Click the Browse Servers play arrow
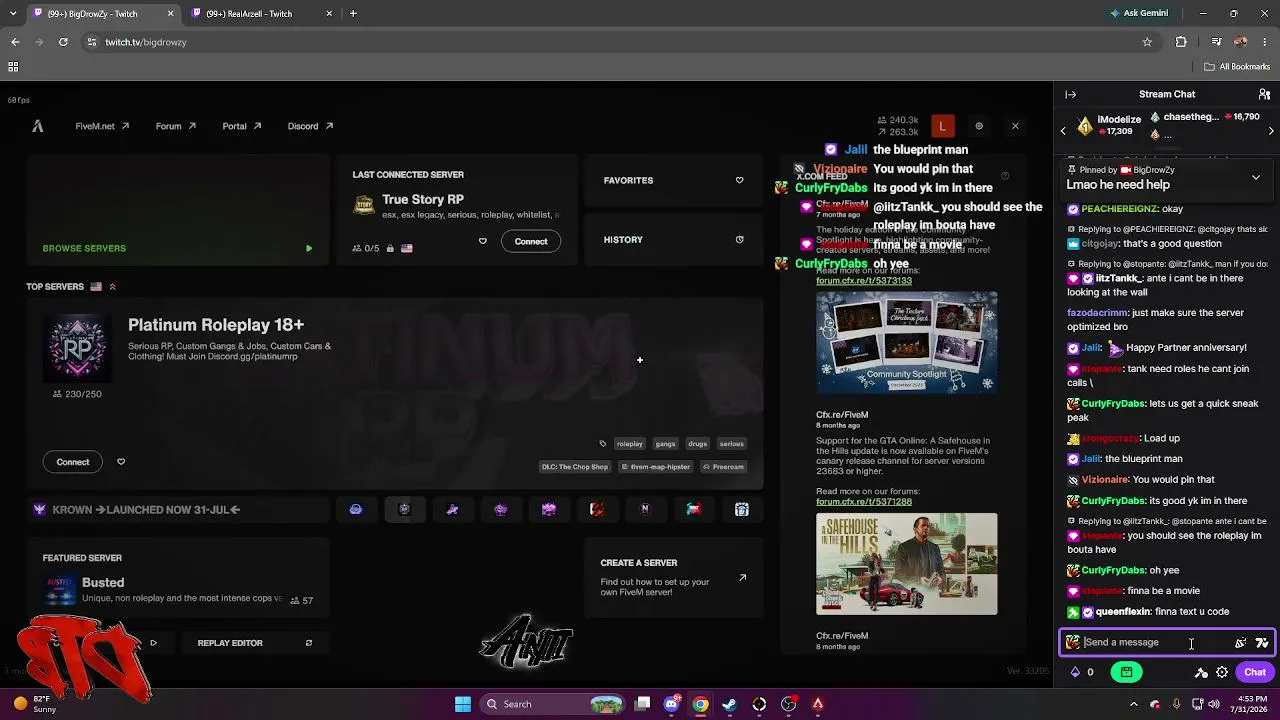 click(308, 248)
